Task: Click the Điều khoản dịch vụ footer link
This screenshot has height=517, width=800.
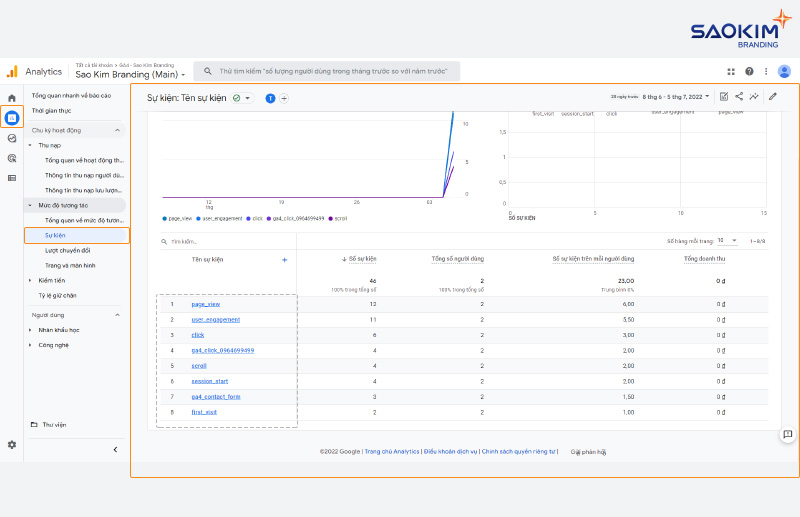Action: (x=451, y=452)
